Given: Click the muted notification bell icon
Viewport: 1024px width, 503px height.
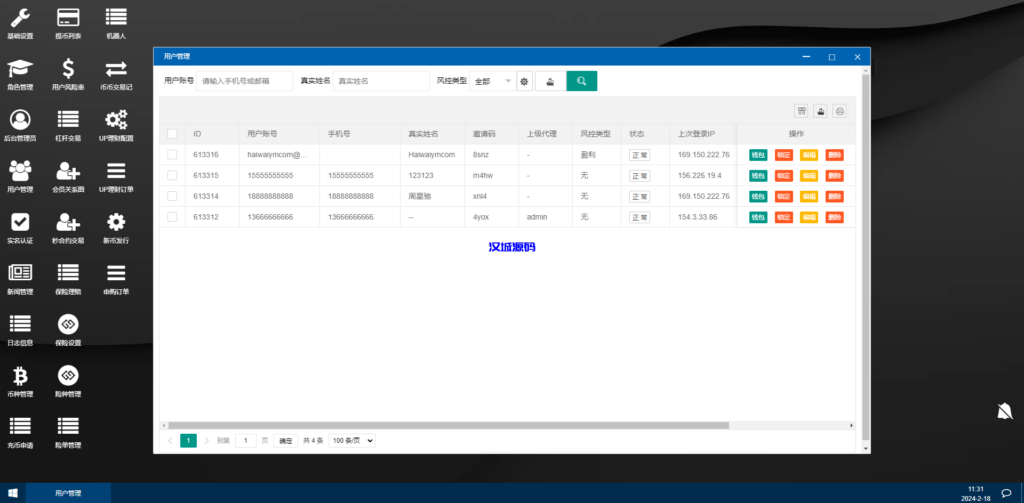Looking at the screenshot, I should 1004,411.
